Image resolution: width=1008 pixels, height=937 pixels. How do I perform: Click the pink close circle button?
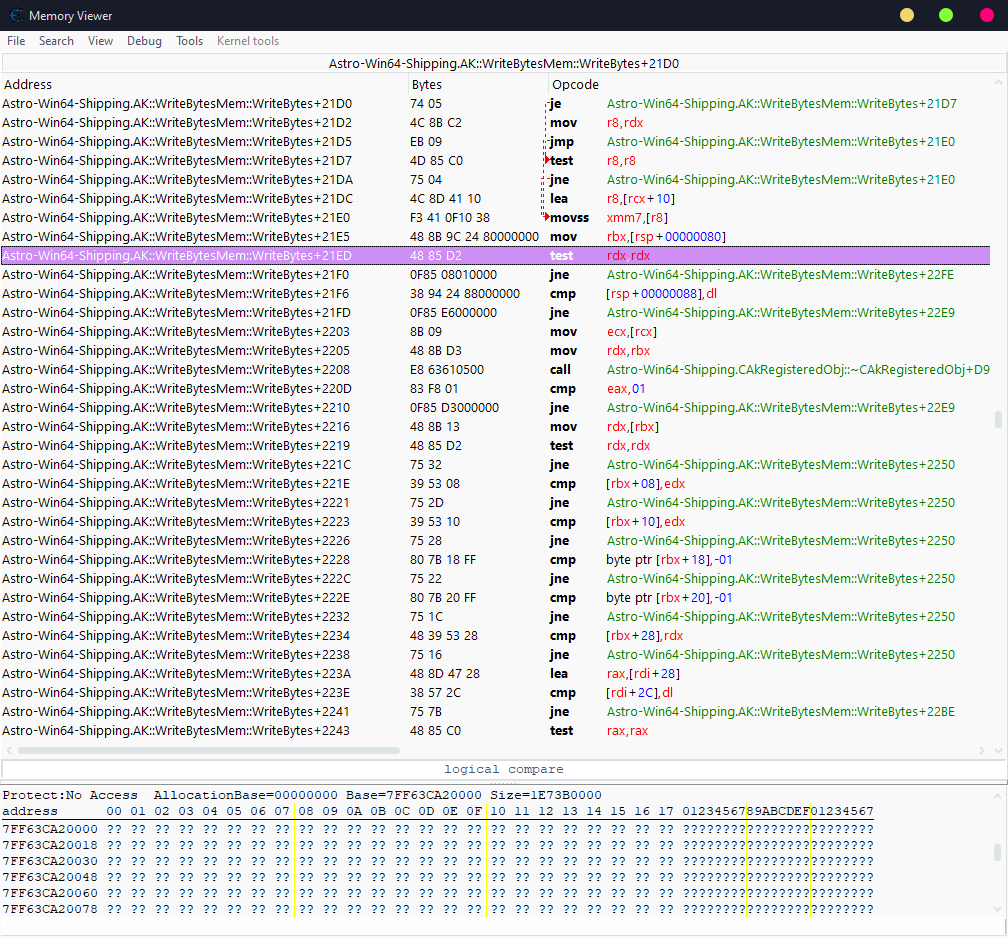(985, 15)
